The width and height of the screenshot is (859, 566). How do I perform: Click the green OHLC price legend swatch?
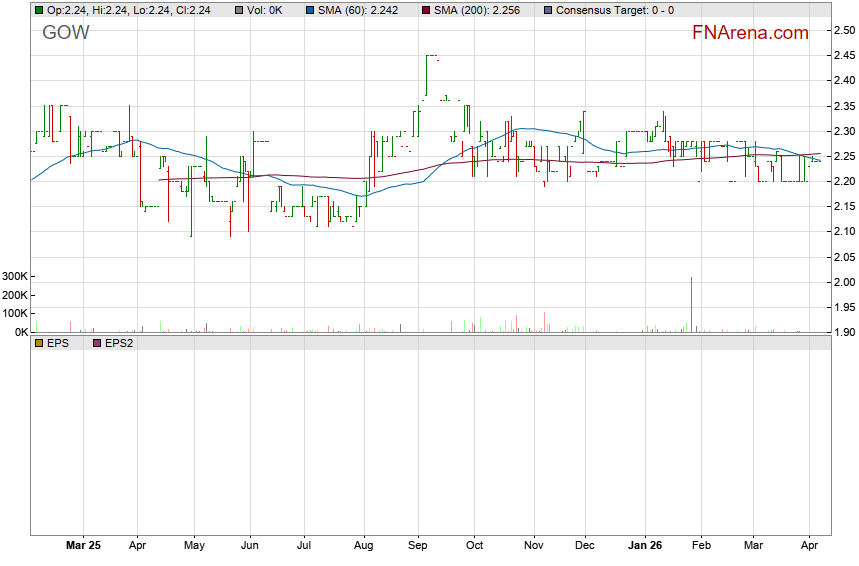(39, 10)
